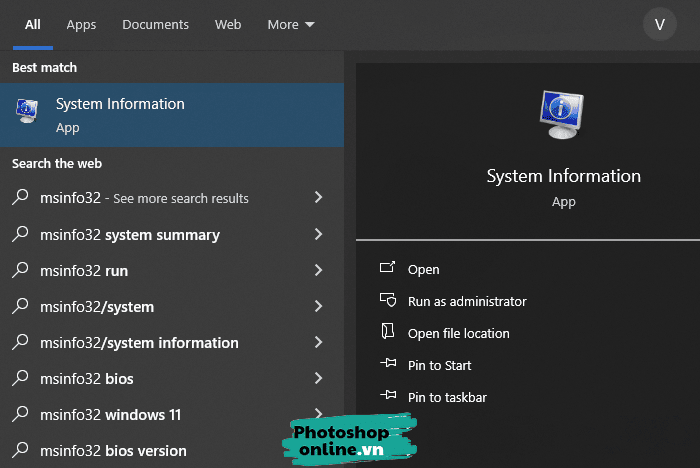The image size is (700, 468).
Task: Click the Open icon in right panel
Action: 388,269
